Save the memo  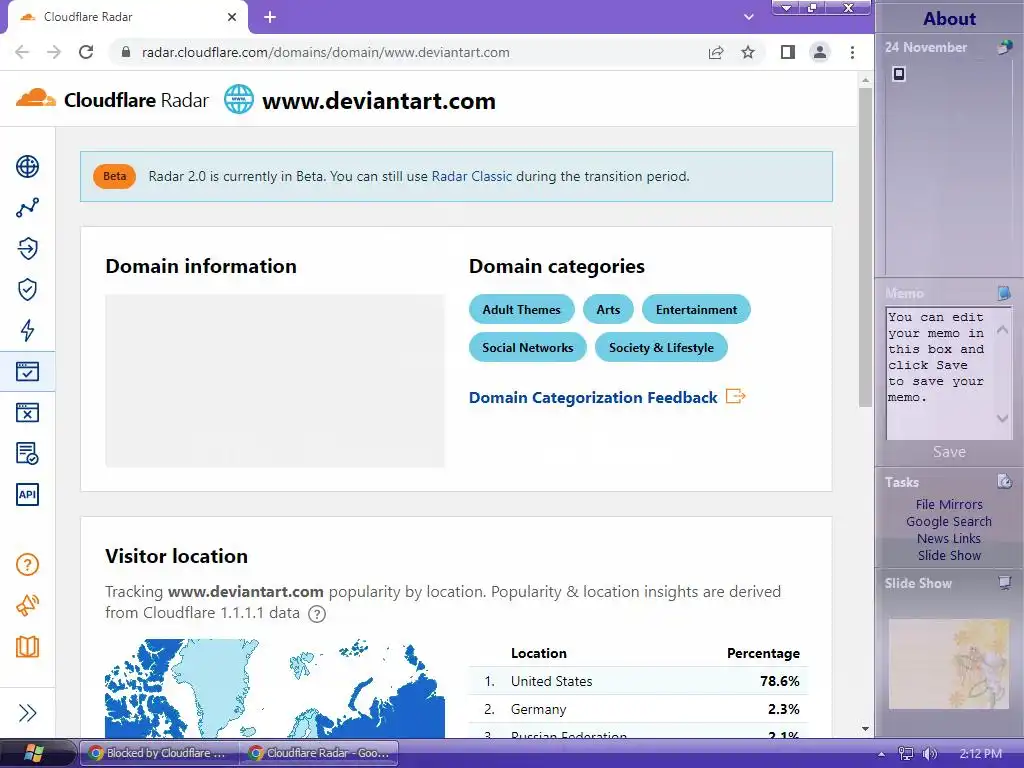(x=949, y=452)
